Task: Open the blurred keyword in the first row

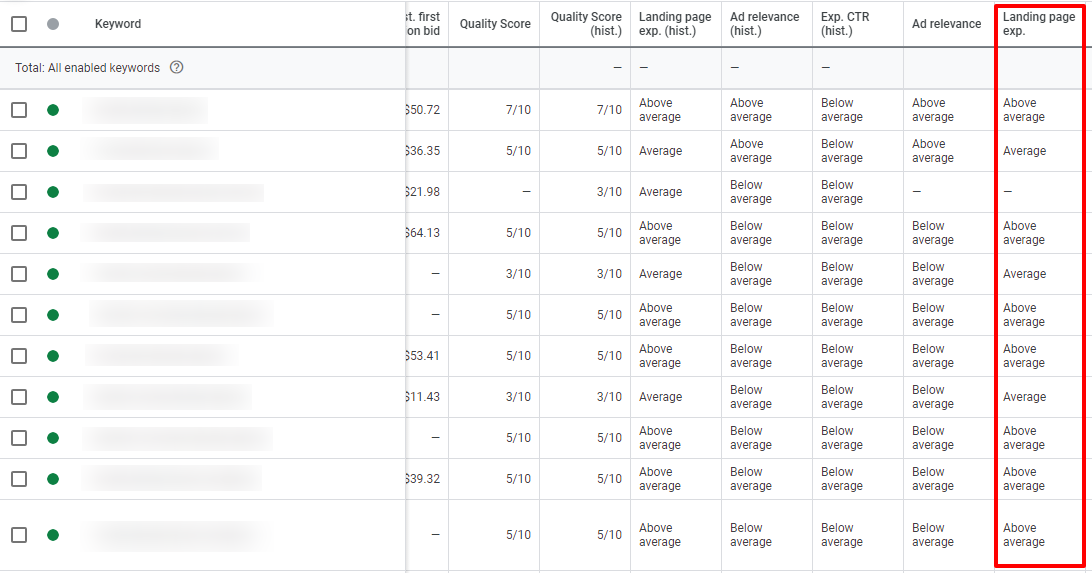Action: point(145,110)
